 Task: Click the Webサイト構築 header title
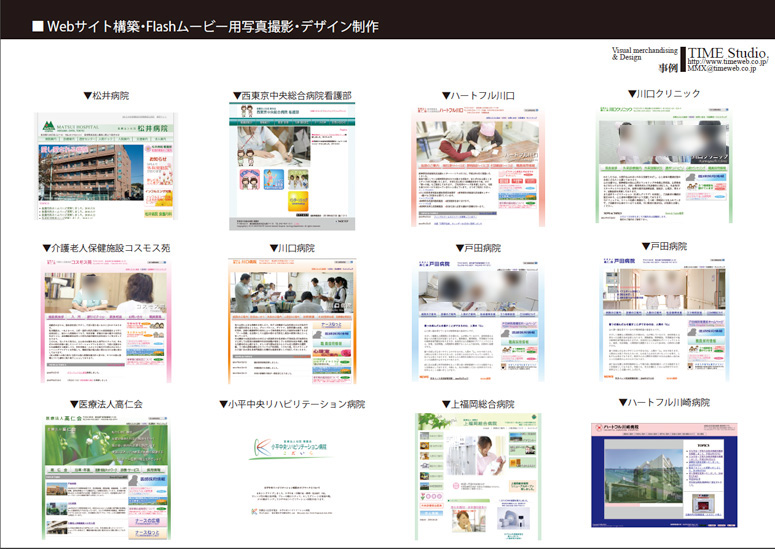coord(206,26)
